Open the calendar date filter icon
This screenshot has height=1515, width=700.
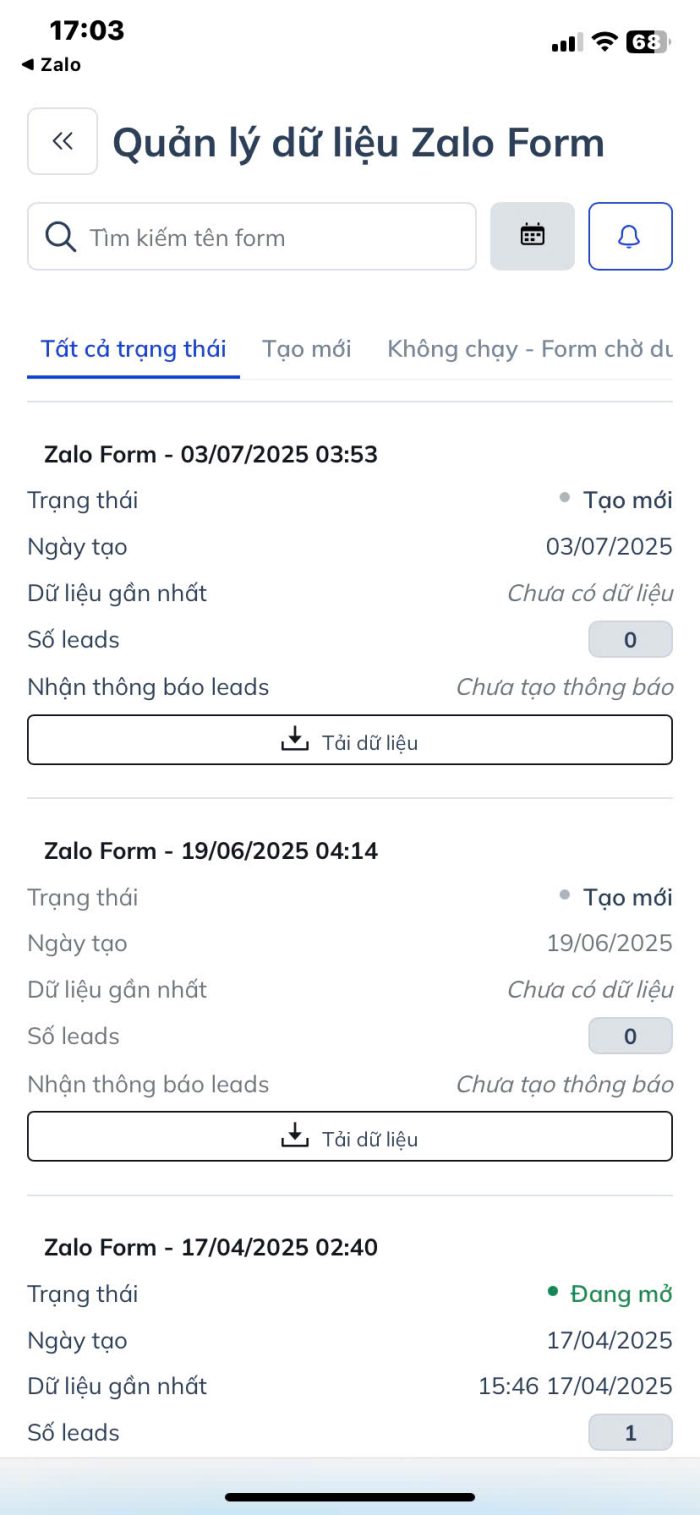[532, 236]
